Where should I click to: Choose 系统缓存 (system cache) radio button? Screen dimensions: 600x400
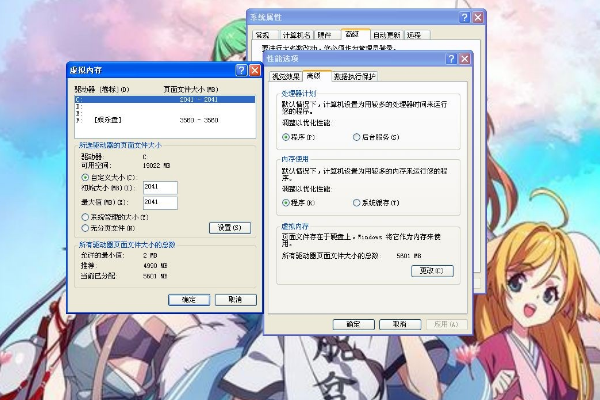pyautogui.click(x=356, y=202)
